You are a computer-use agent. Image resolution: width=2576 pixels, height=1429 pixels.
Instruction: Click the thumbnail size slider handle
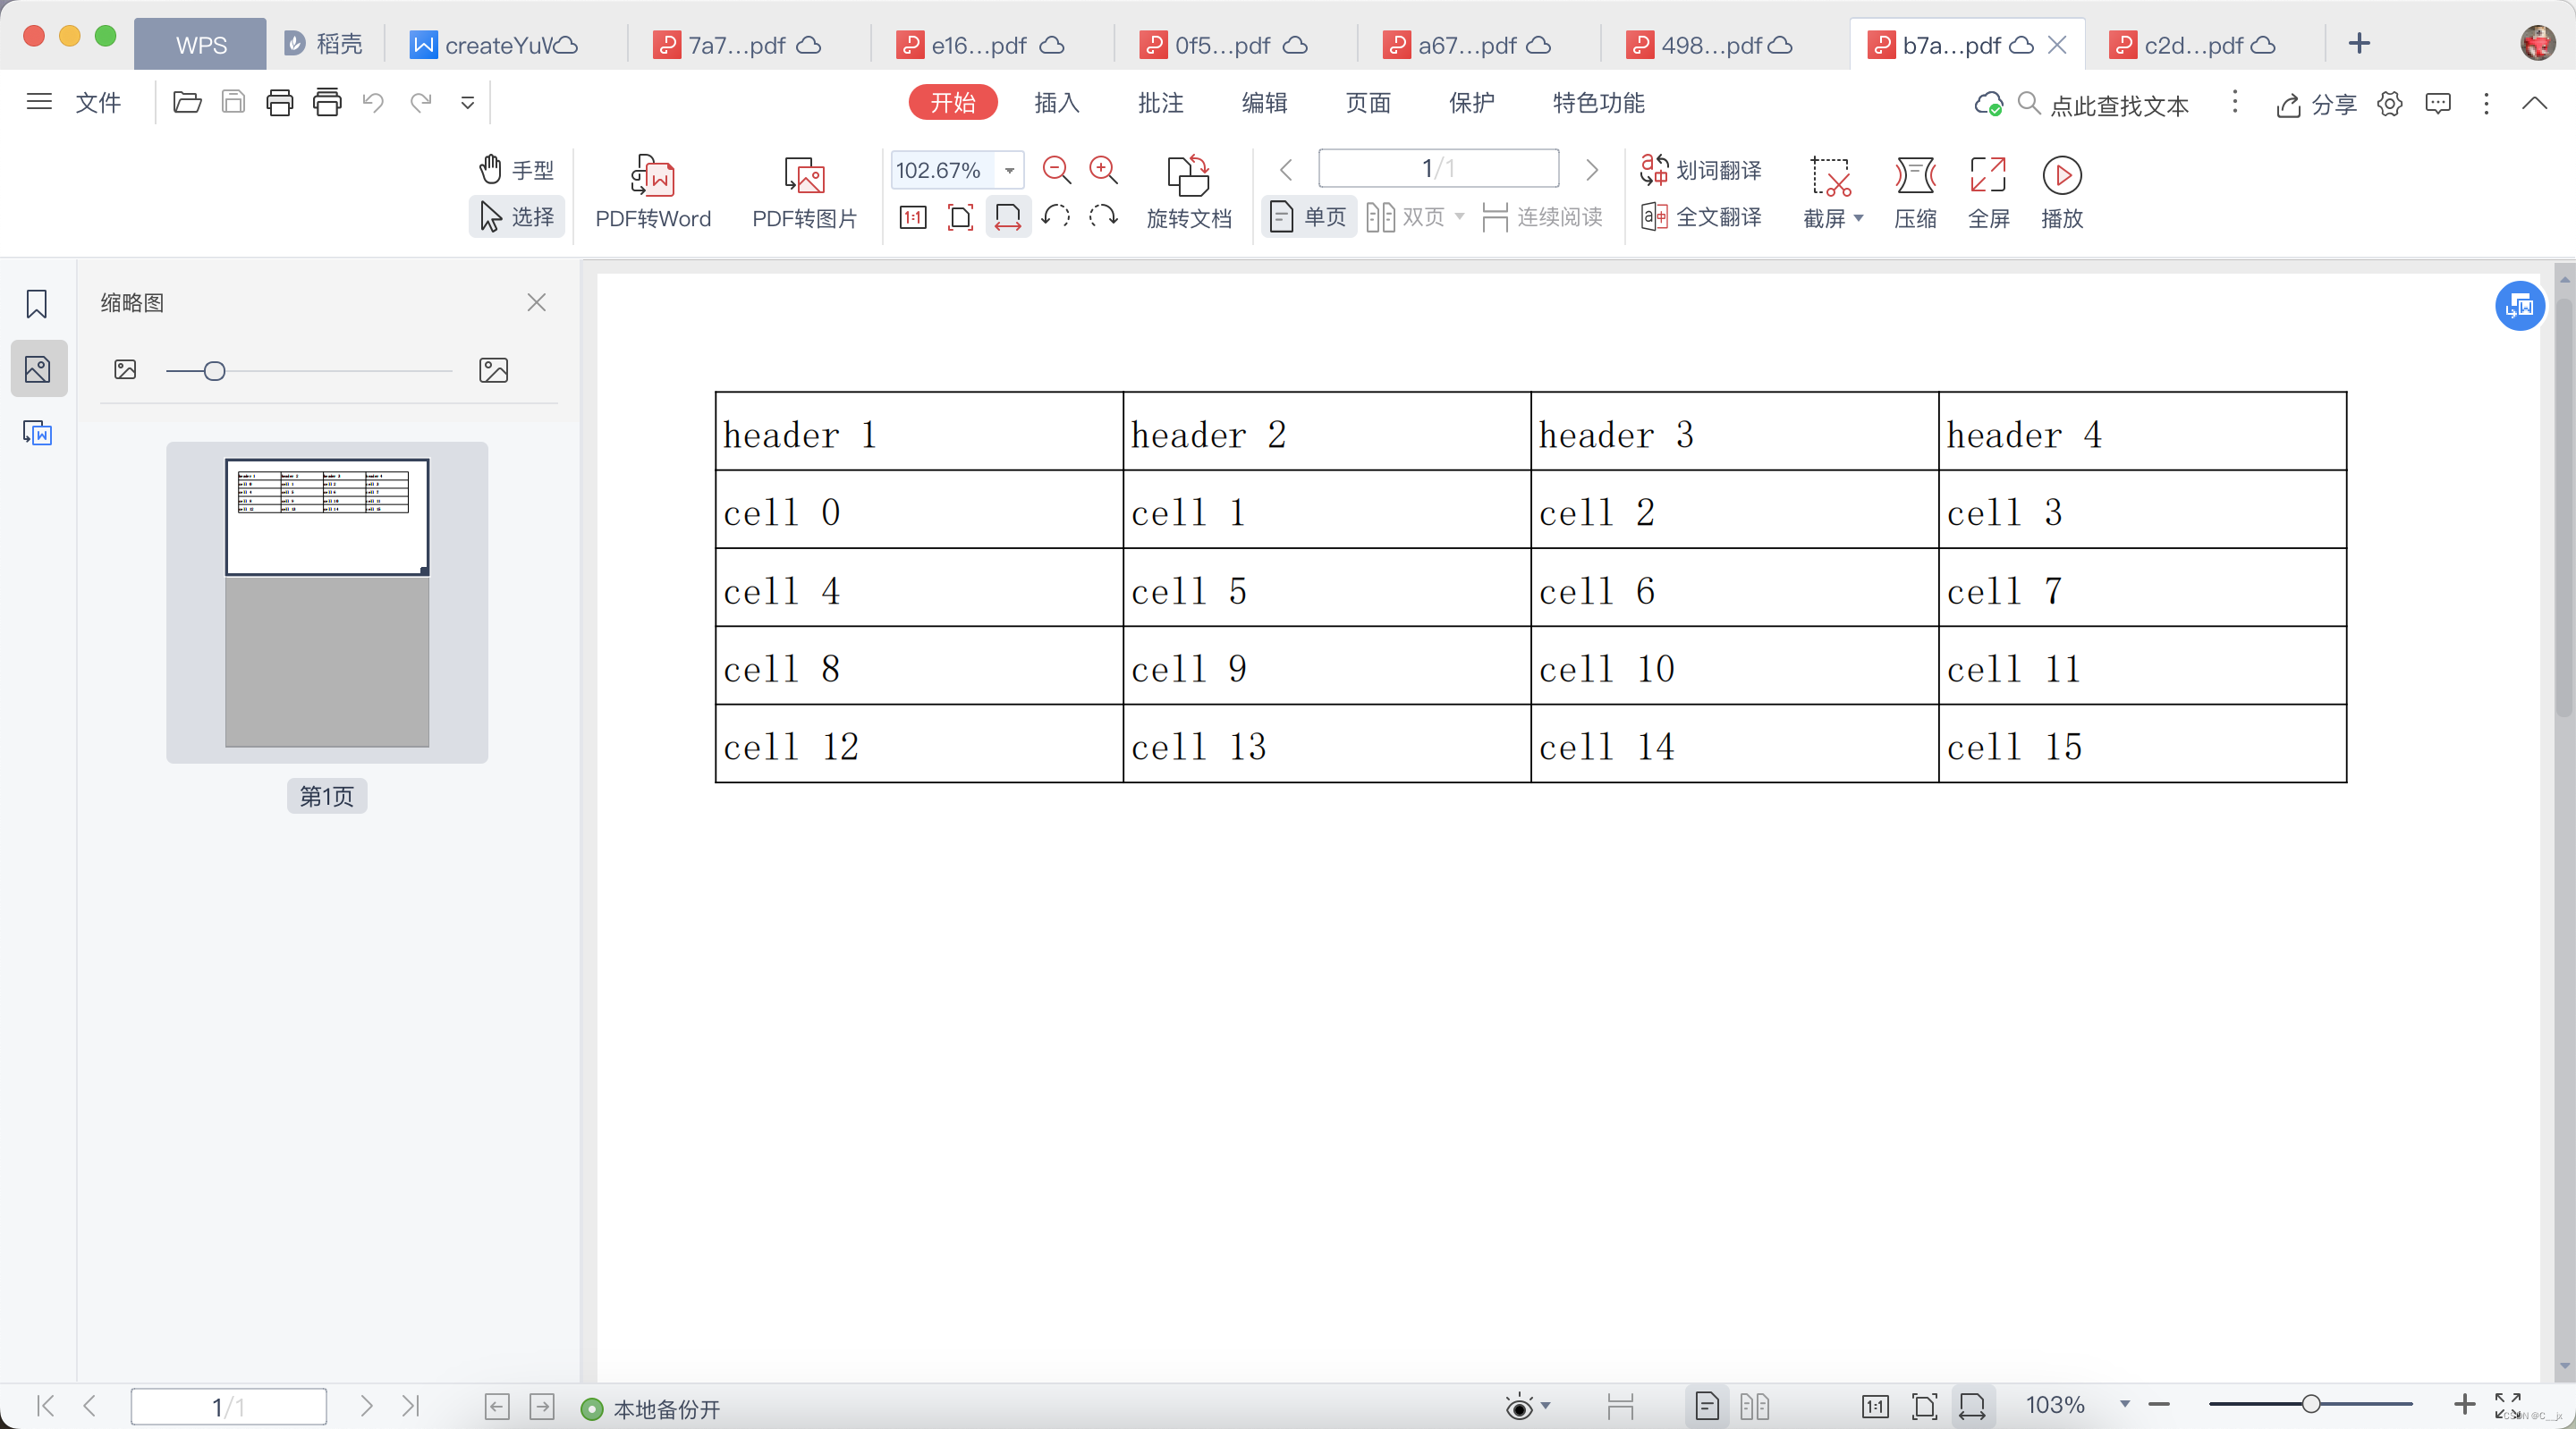[214, 371]
